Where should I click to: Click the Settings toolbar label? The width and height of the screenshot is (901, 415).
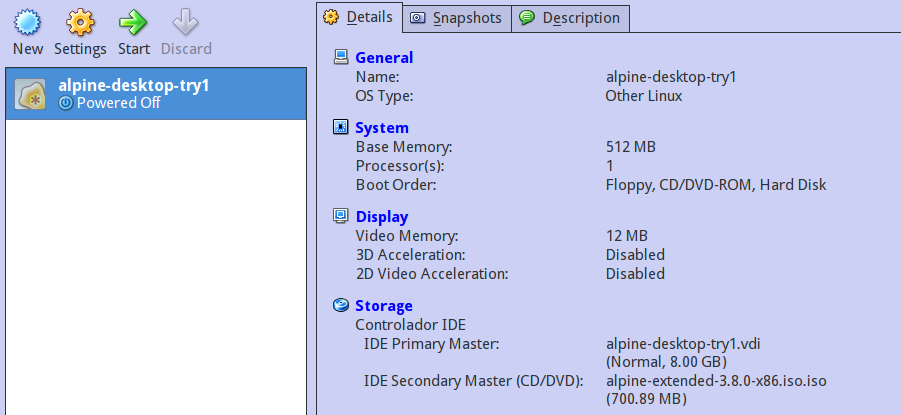[x=80, y=49]
